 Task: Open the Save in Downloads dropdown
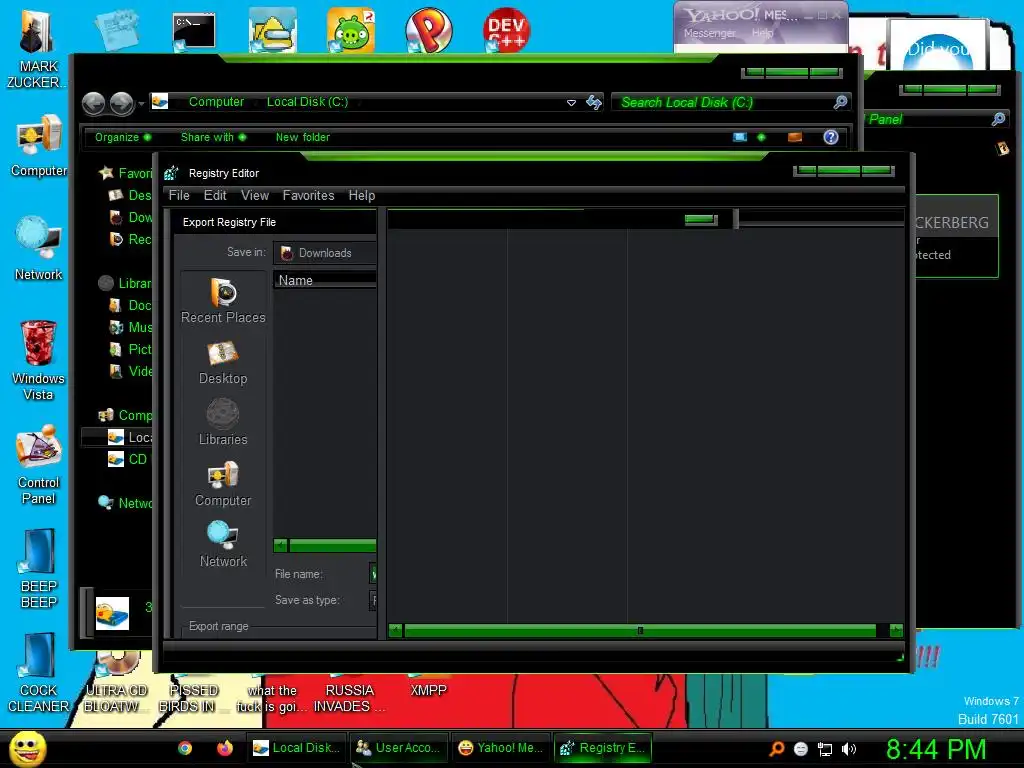[325, 253]
